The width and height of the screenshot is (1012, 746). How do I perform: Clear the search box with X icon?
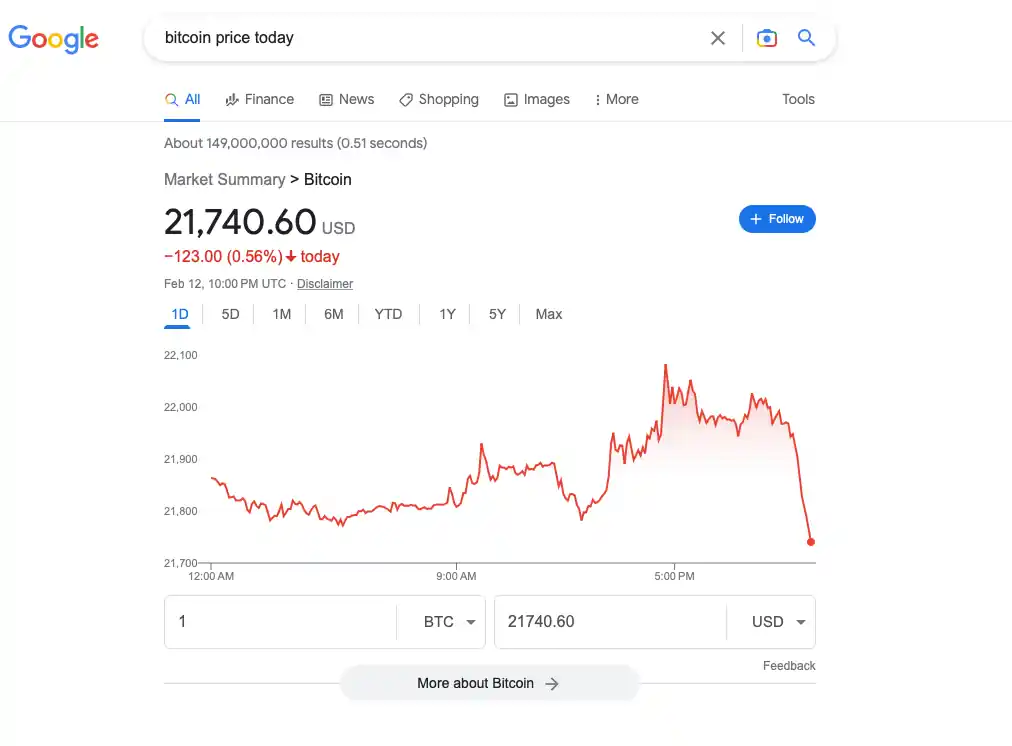point(718,38)
